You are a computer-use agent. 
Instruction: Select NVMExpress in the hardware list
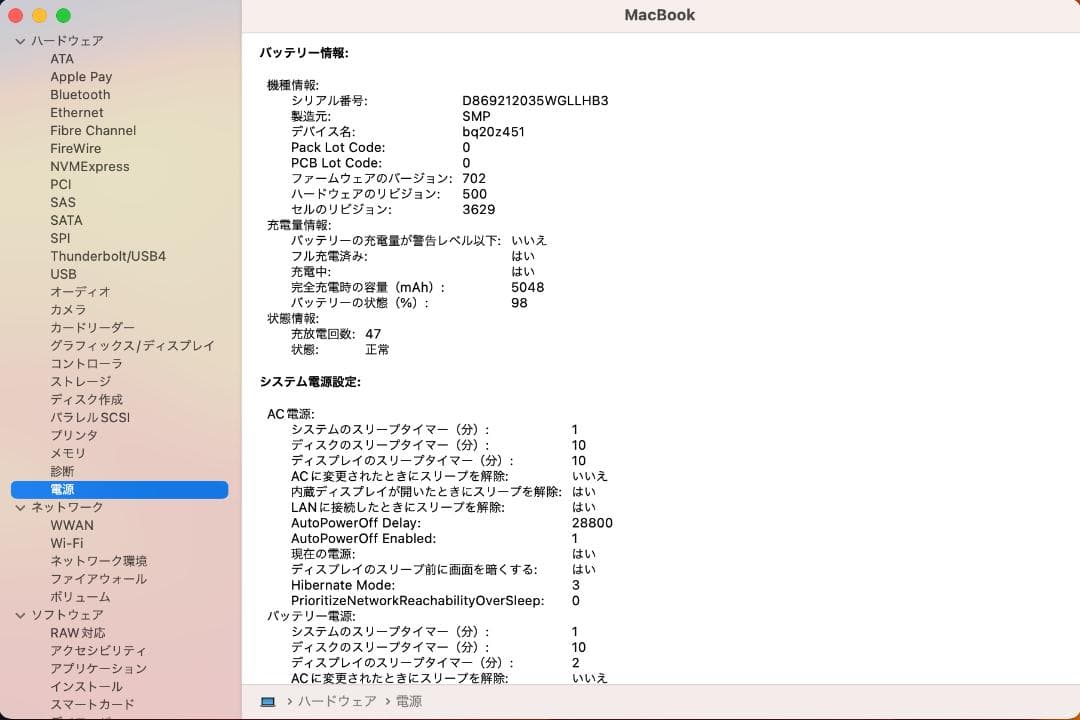pos(90,166)
